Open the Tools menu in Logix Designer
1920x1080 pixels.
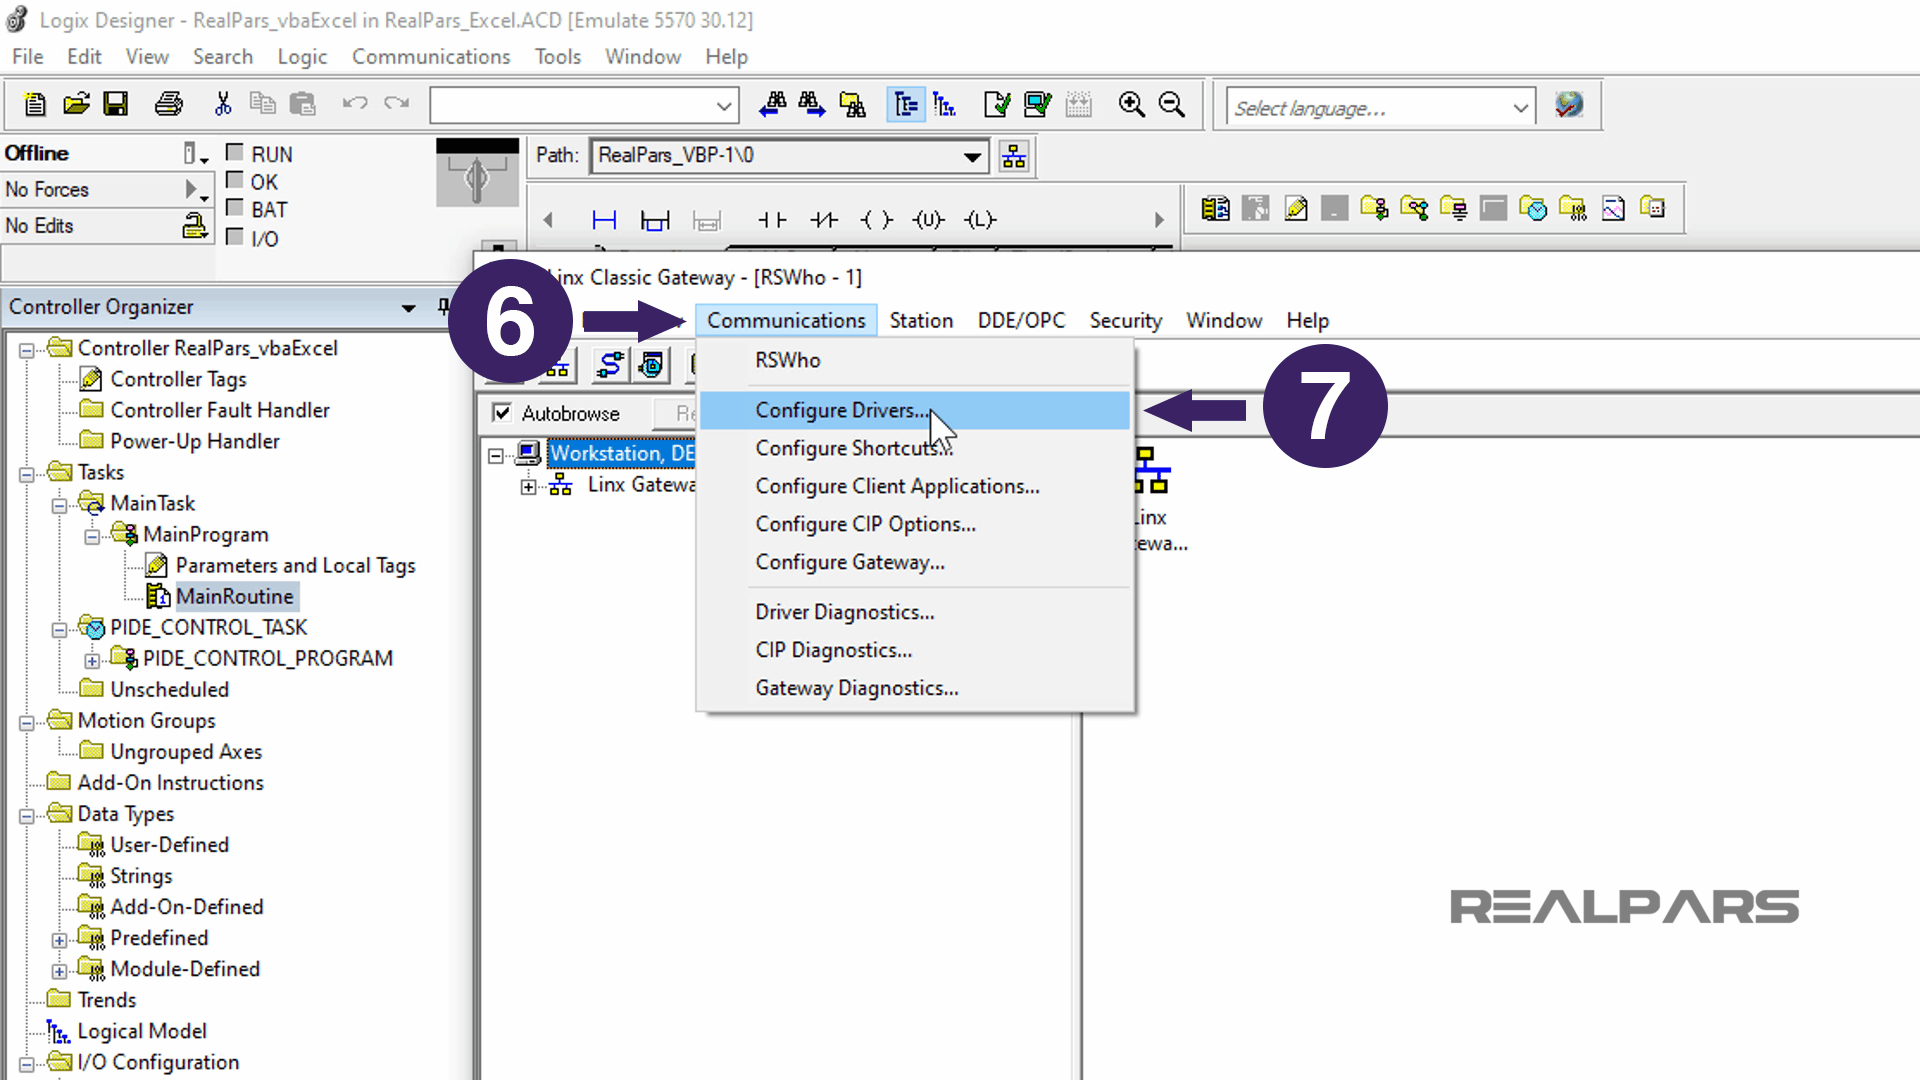click(x=557, y=57)
